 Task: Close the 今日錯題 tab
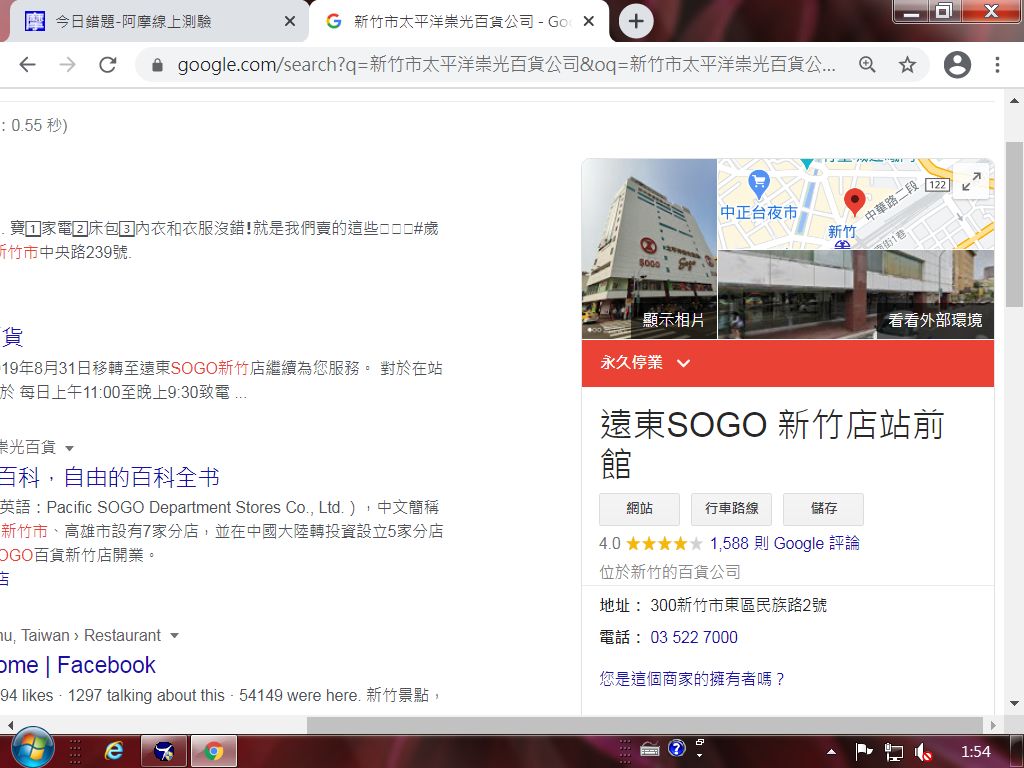tap(290, 21)
